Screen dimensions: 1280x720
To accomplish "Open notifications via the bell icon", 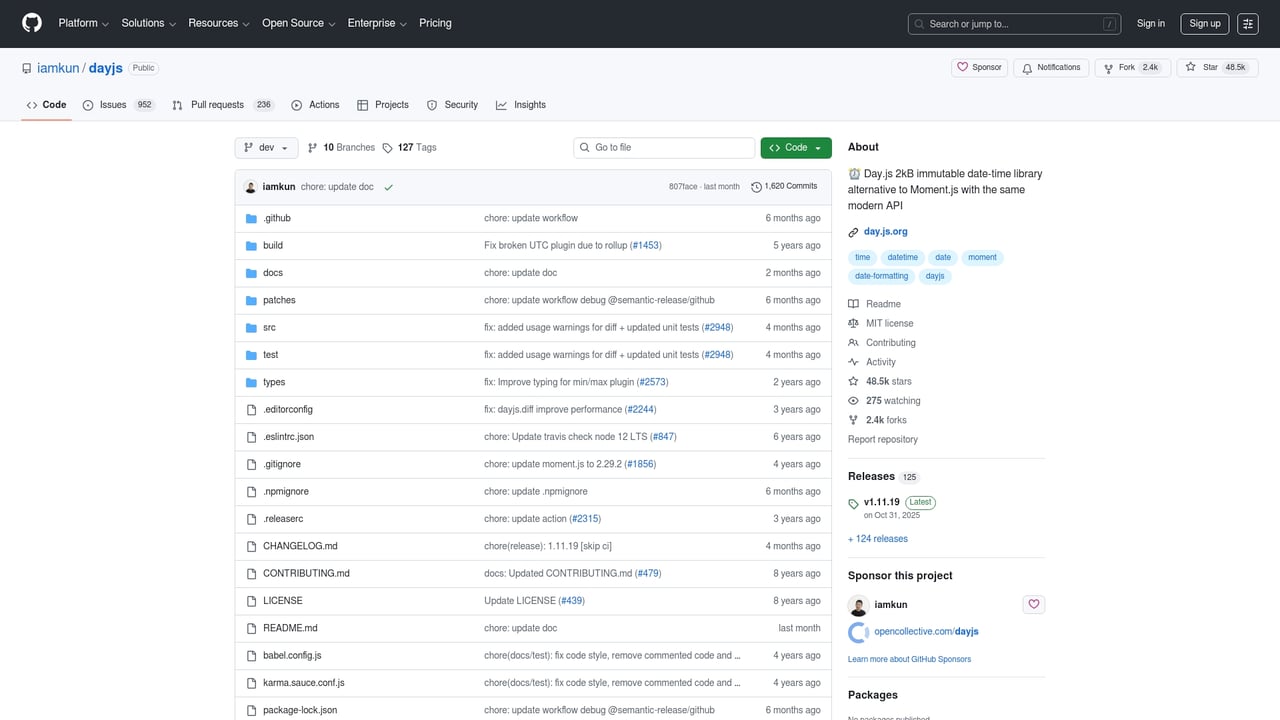I will (1050, 66).
